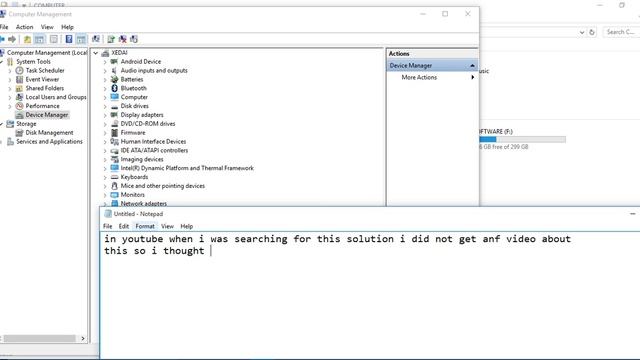The width and height of the screenshot is (640, 360).
Task: Click the Notepad icon in the Untitled title bar
Action: pos(108,213)
